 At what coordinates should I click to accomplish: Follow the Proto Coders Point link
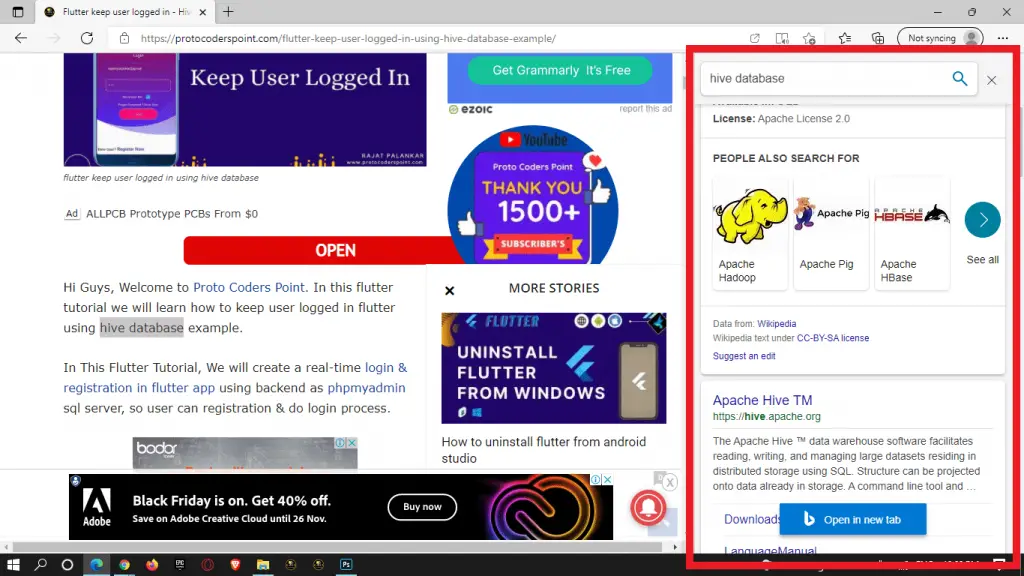[x=249, y=287]
